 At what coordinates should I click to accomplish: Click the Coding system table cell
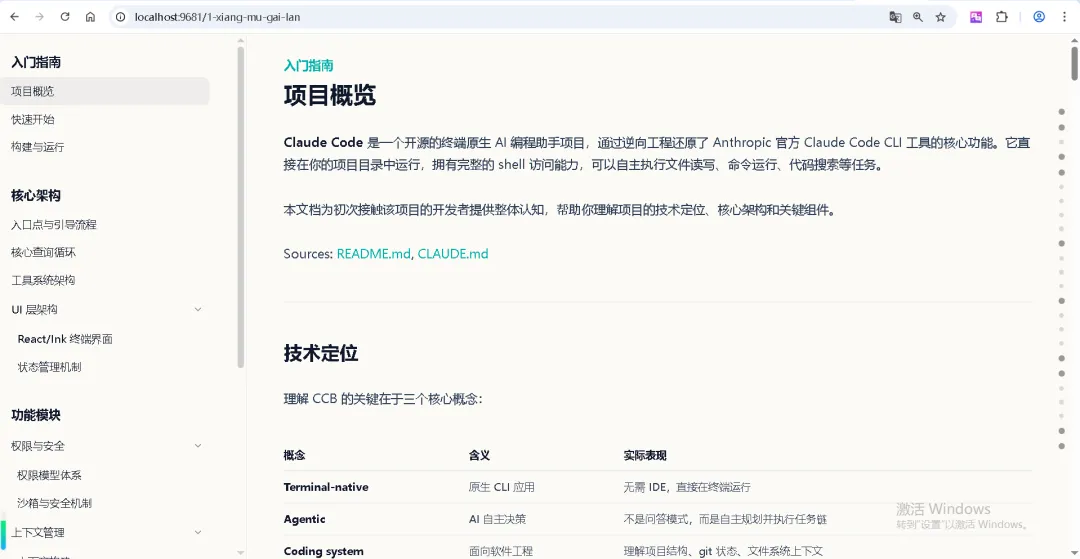pyautogui.click(x=324, y=551)
